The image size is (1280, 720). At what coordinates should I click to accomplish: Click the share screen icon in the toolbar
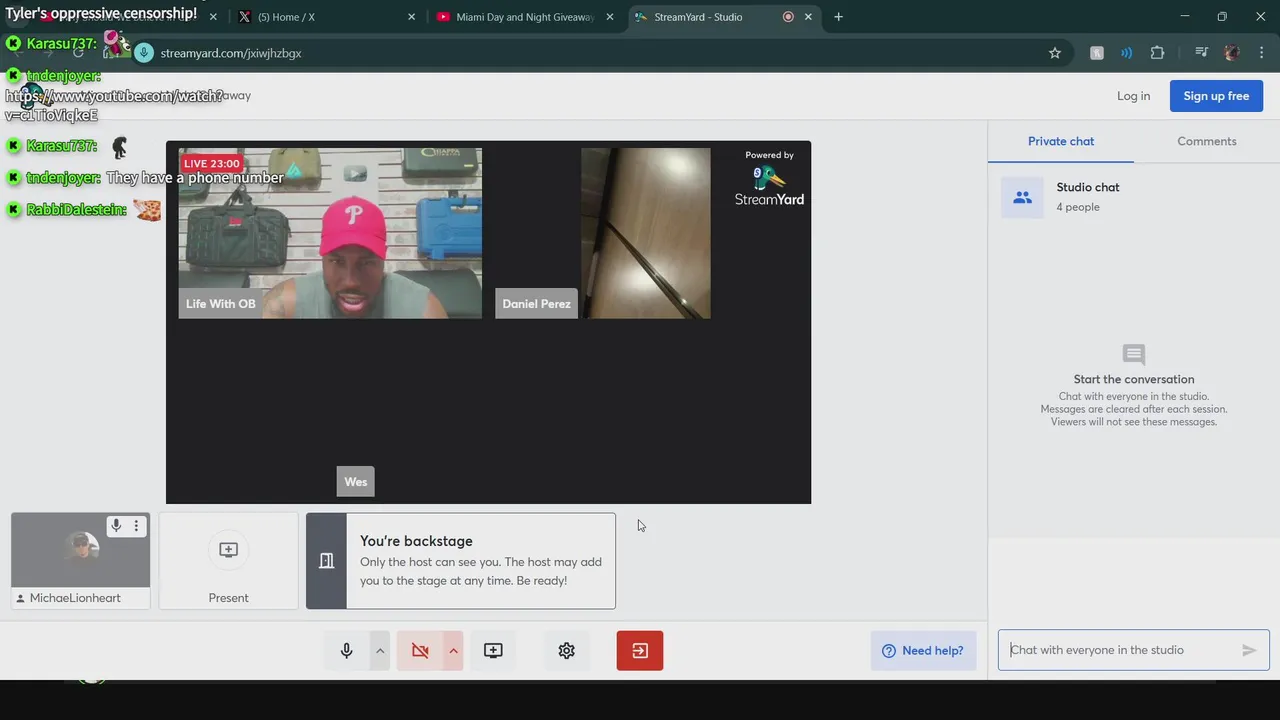click(493, 650)
